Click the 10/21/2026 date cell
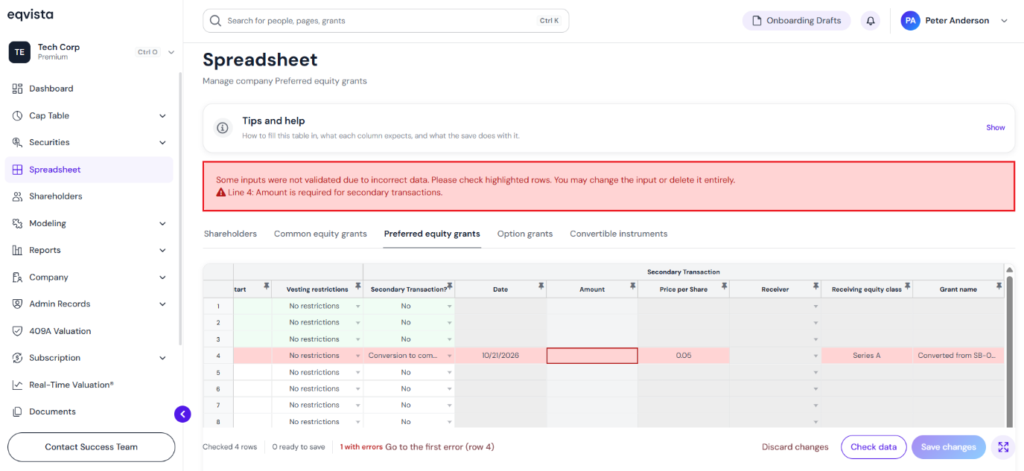Screen dimensions: 1024x471 (500, 355)
